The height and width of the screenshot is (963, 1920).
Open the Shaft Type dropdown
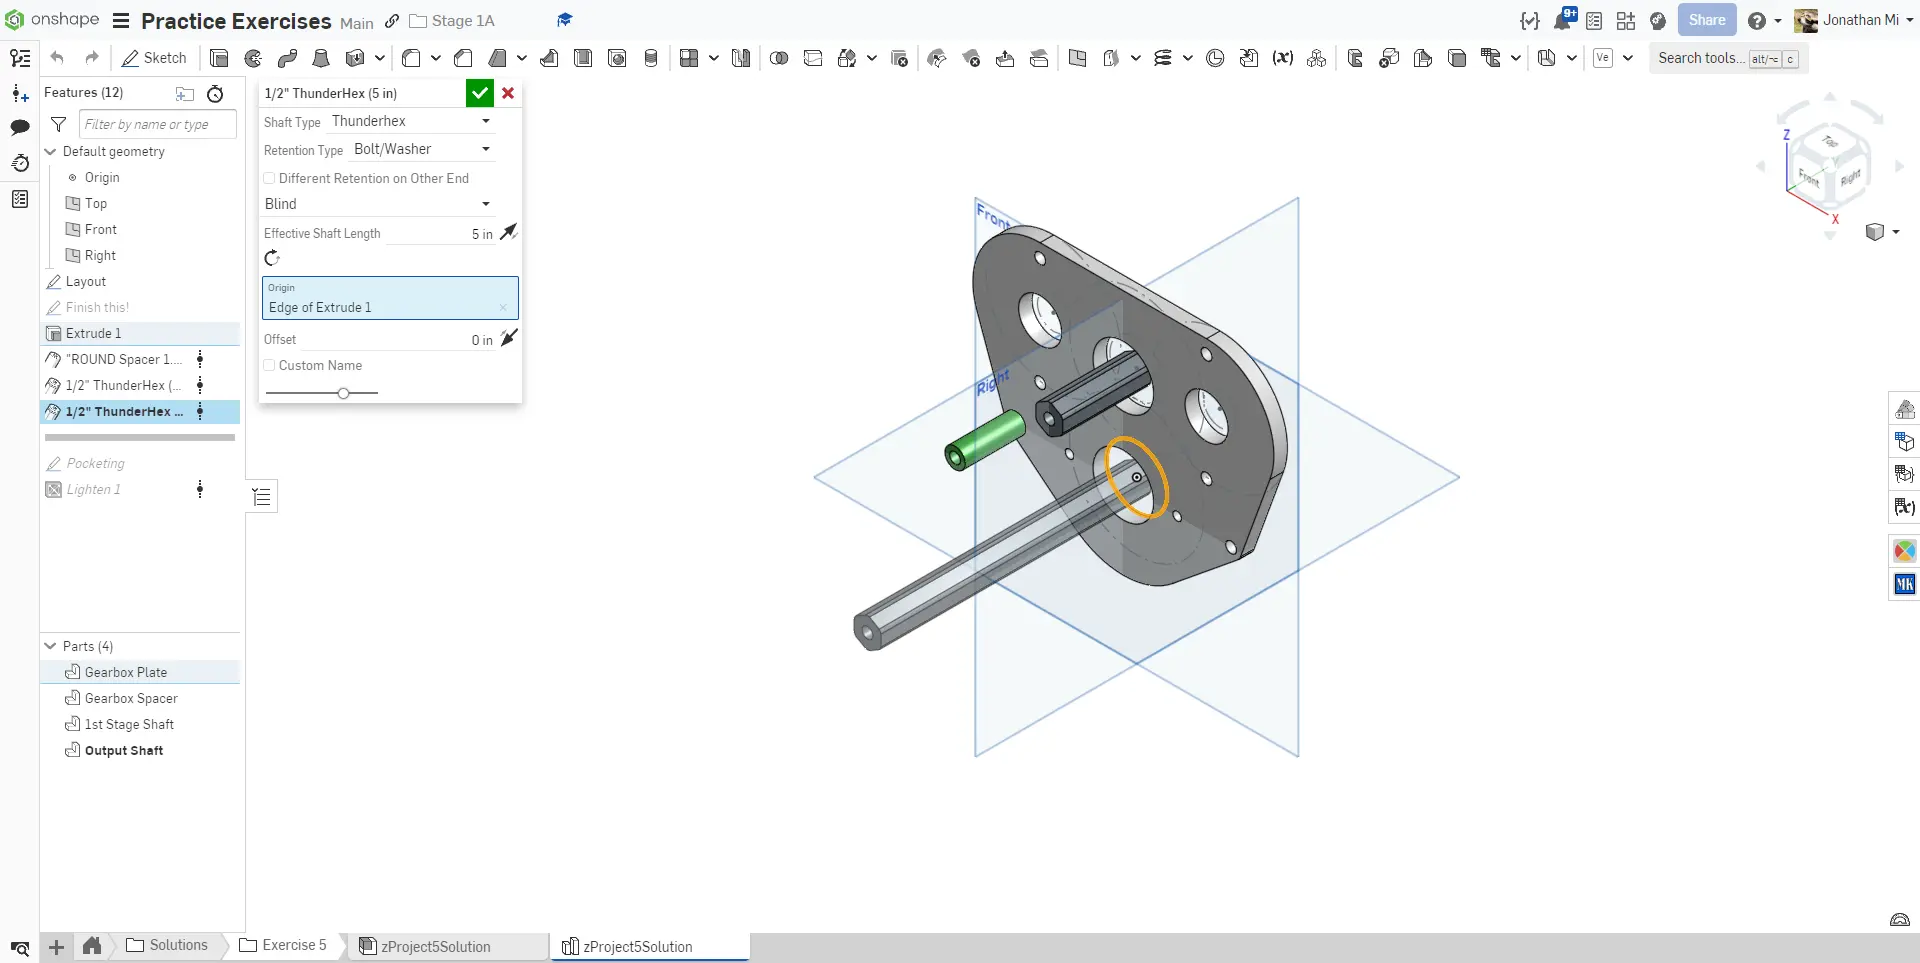coord(410,121)
